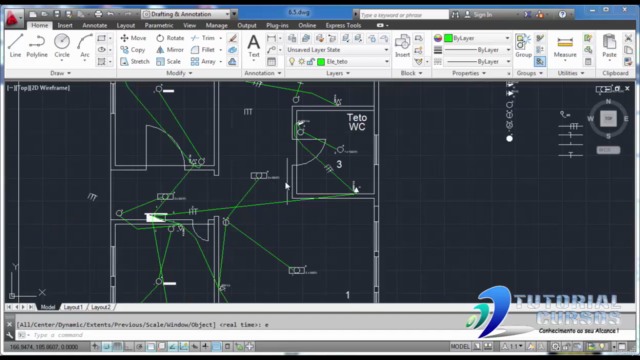Toggle layer on/off lightbulb icon
640x360 pixels.
pos(292,62)
